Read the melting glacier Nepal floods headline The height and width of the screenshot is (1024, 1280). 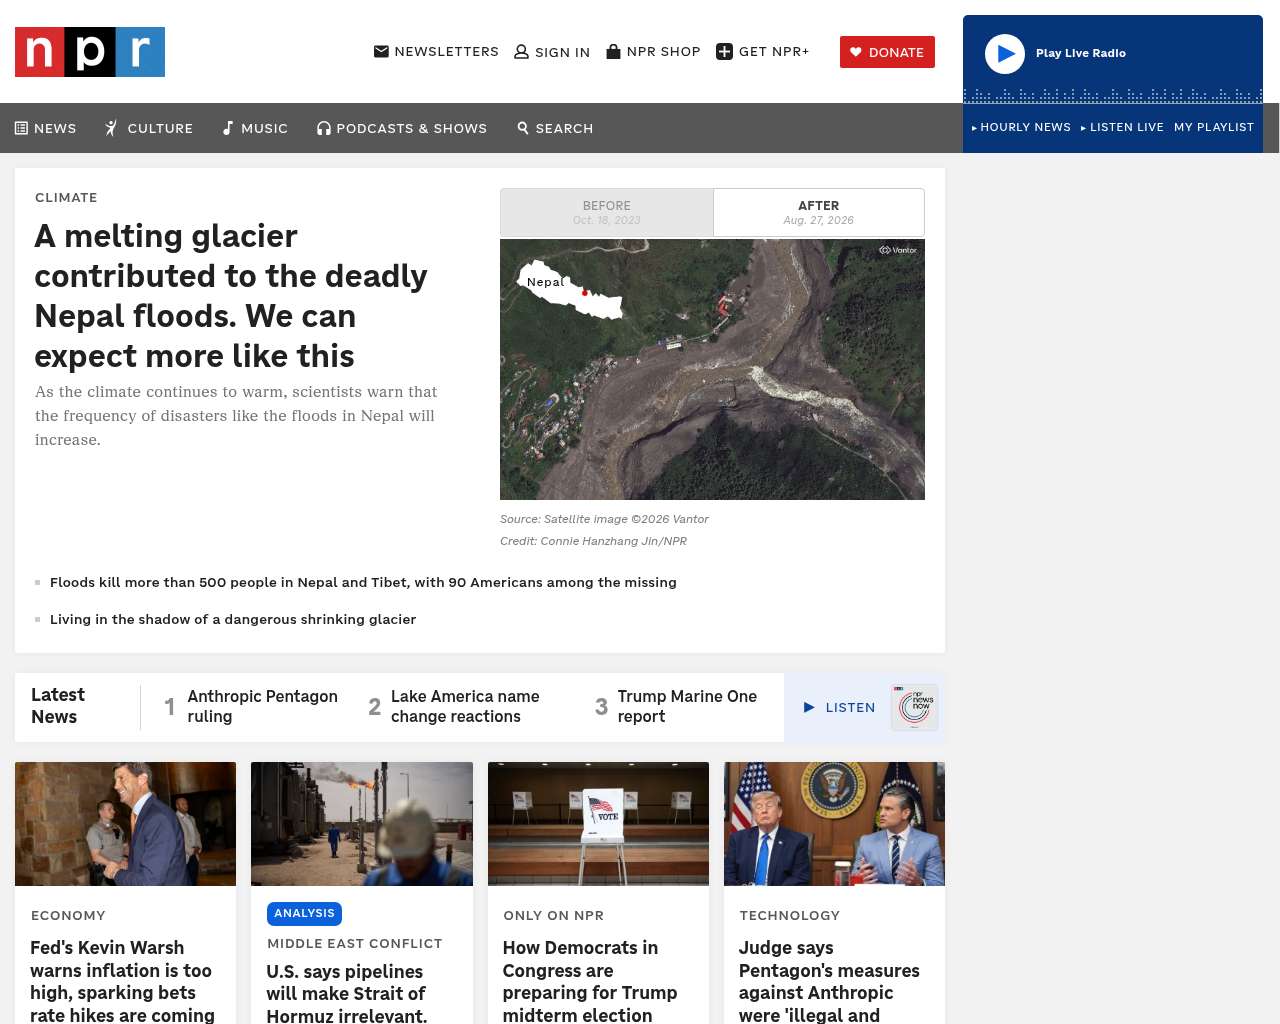pyautogui.click(x=231, y=296)
